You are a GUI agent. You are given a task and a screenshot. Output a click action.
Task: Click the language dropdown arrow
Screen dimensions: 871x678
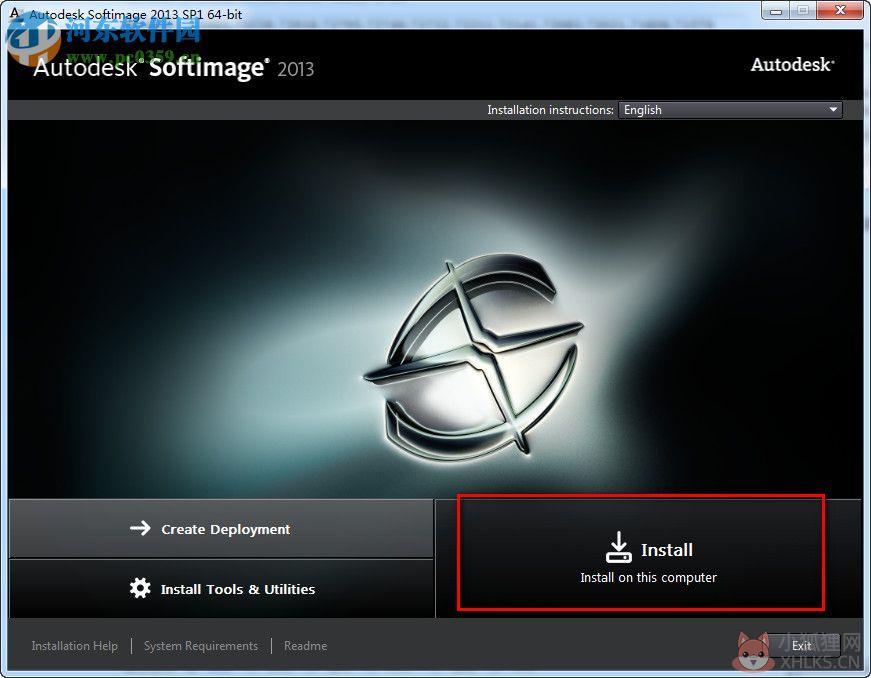pos(833,110)
